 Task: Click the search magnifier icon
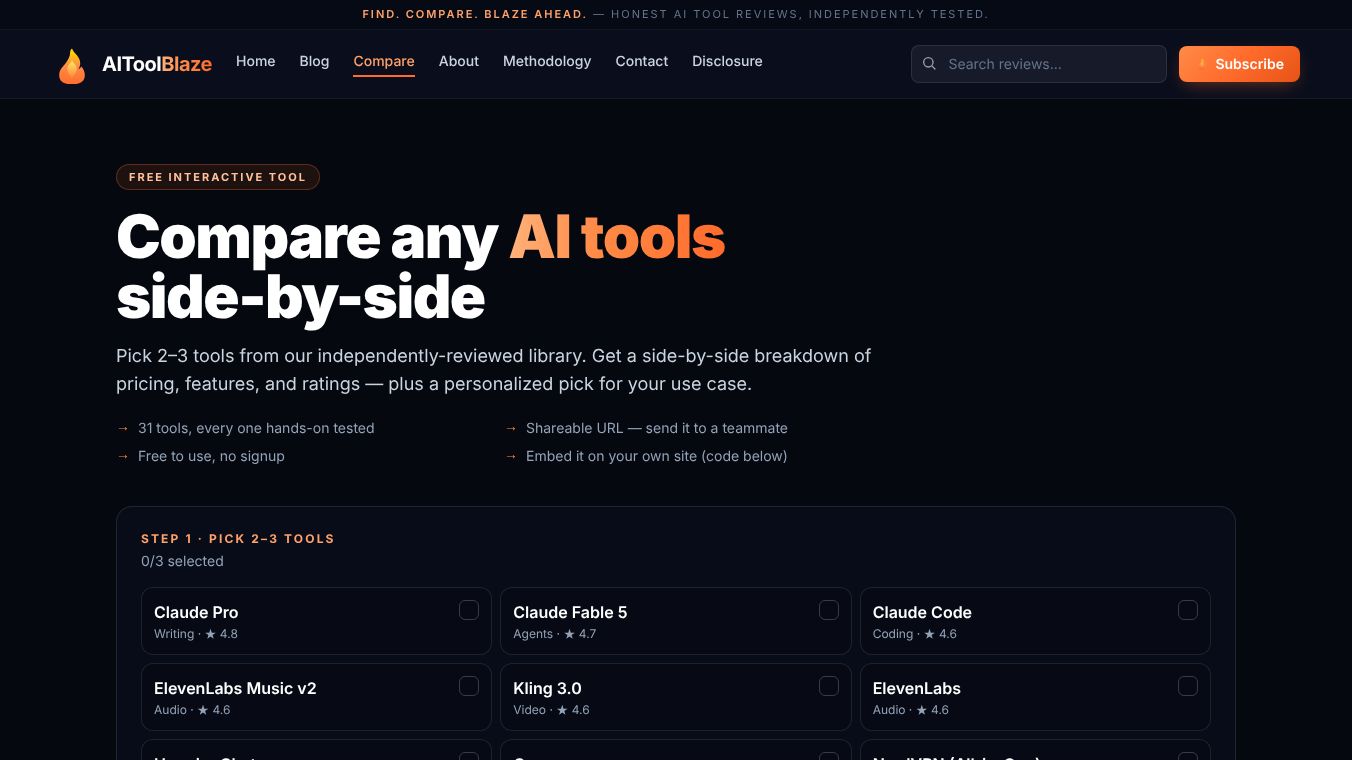click(929, 64)
